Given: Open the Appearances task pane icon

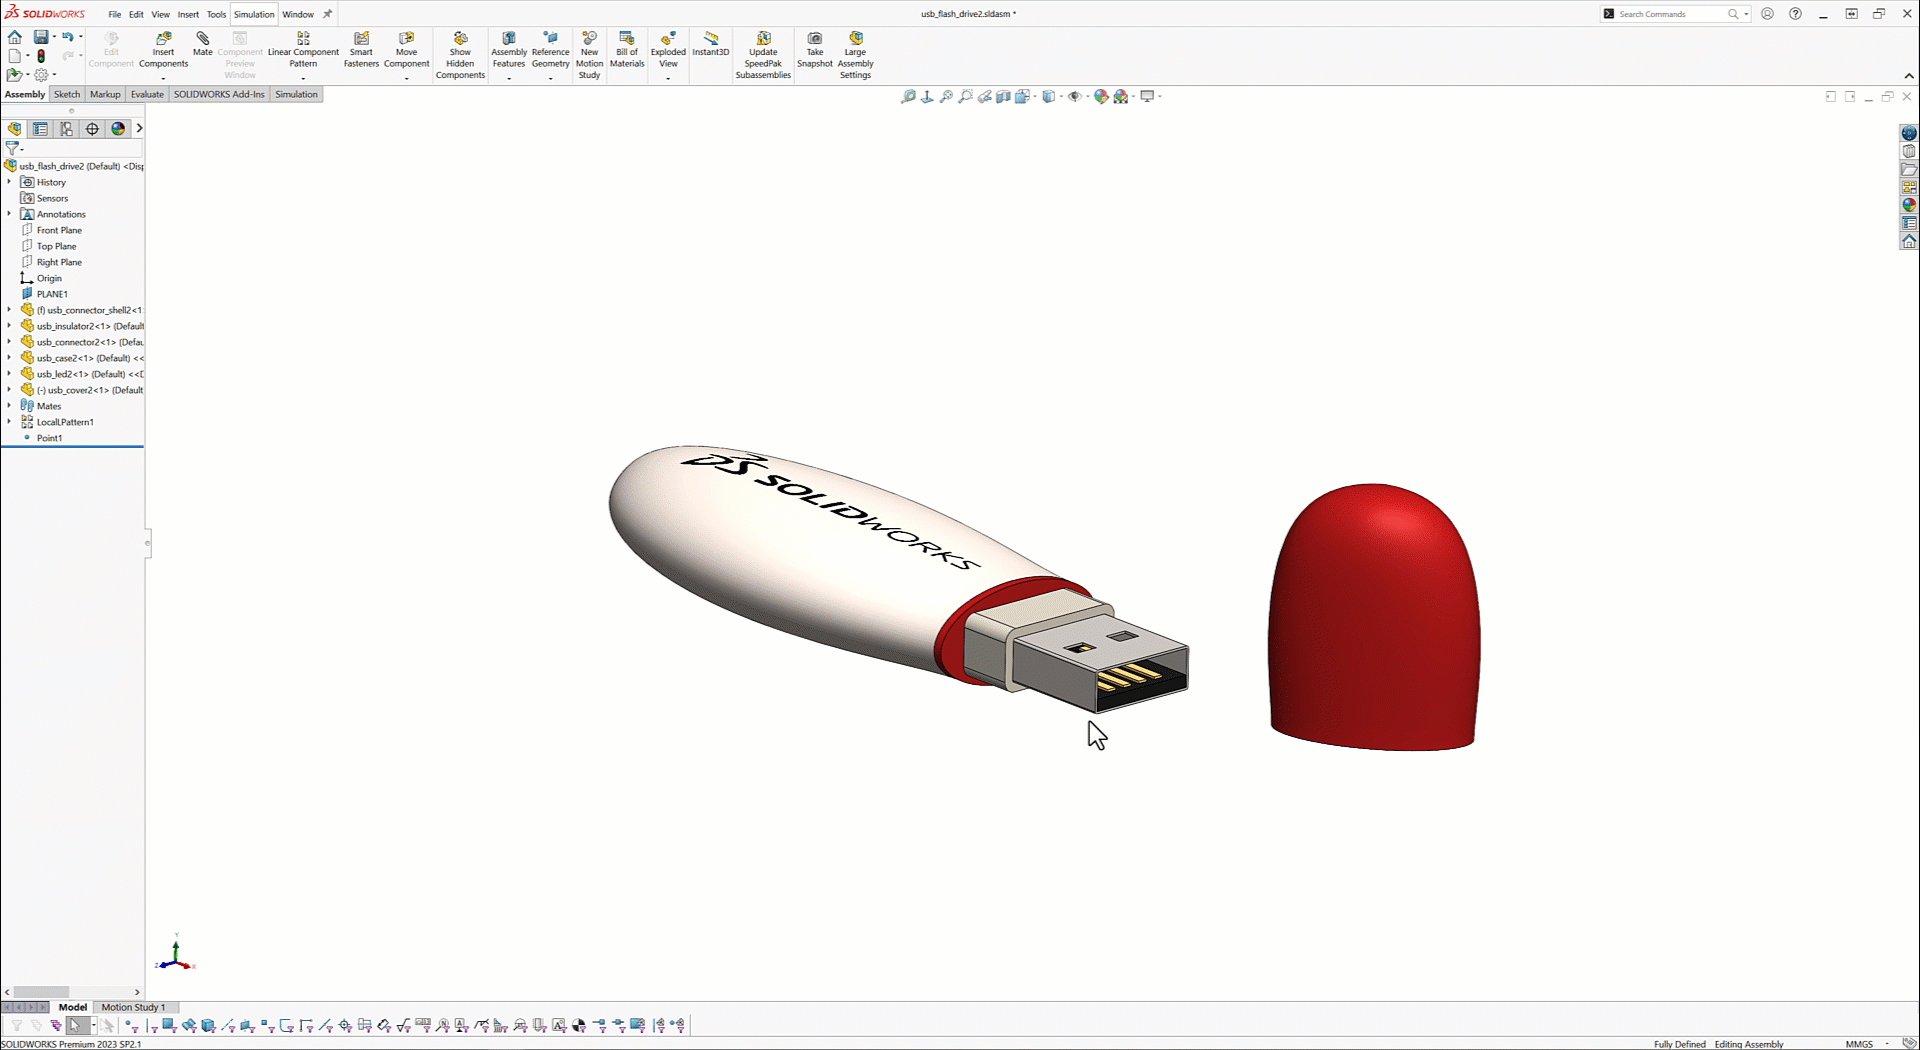Looking at the screenshot, I should click(x=1909, y=205).
